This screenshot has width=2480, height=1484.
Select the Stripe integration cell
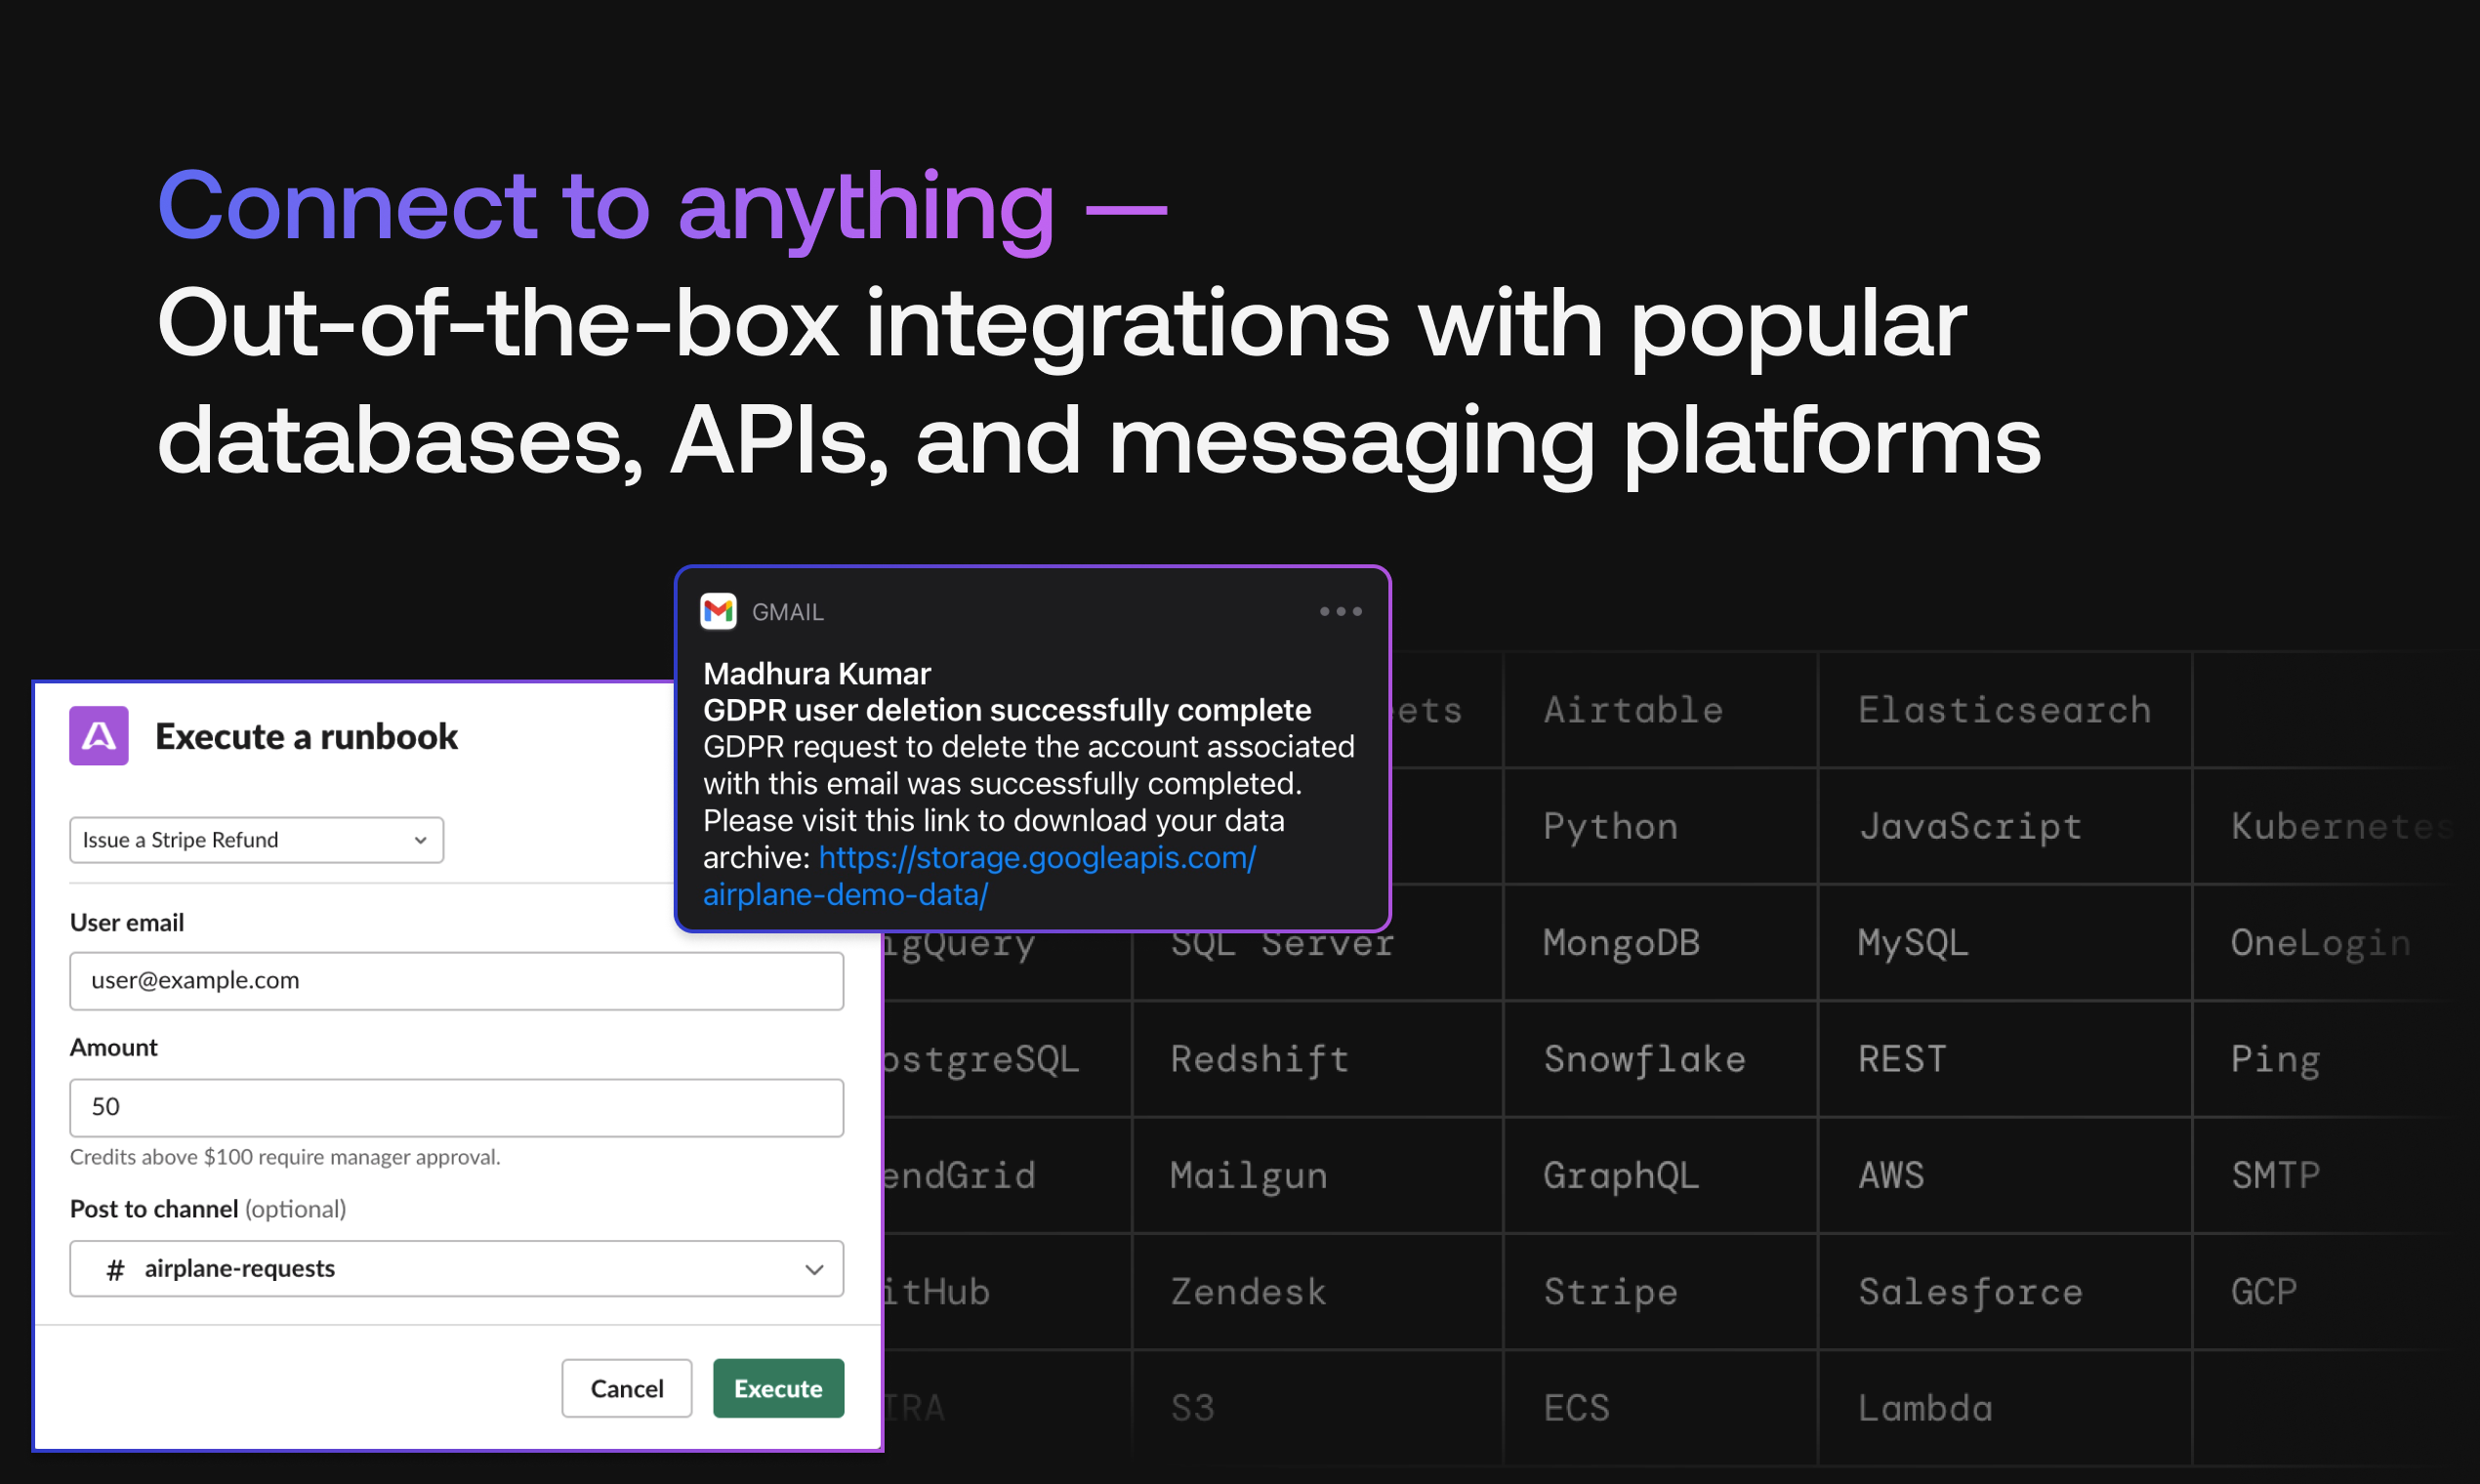tap(1660, 1291)
